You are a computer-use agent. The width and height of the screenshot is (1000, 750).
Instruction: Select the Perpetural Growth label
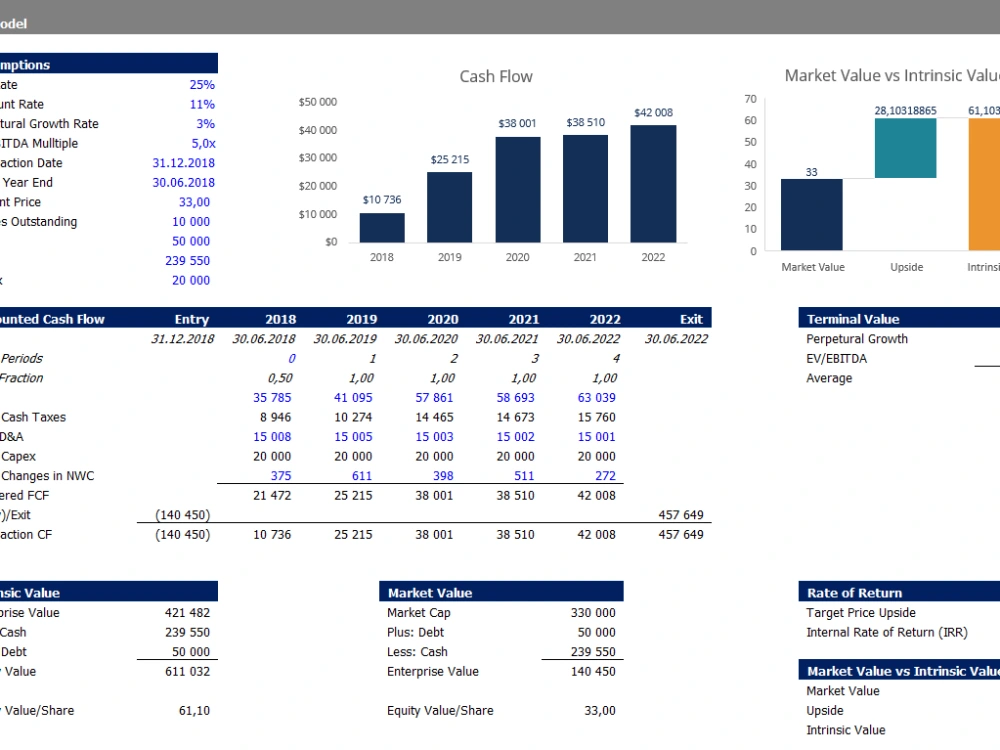857,339
